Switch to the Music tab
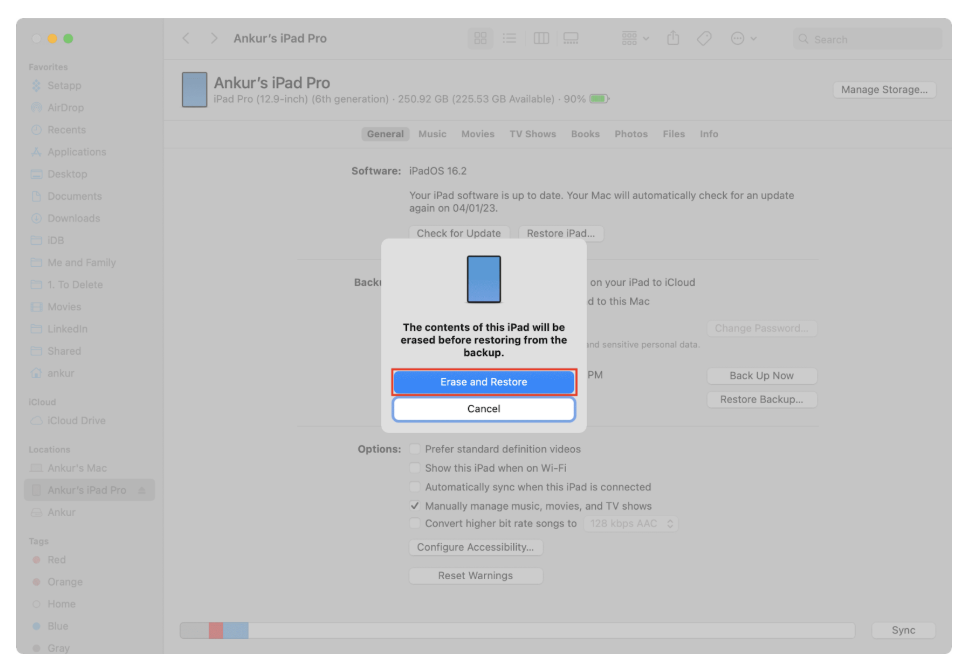This screenshot has width=972, height=666. pos(432,134)
